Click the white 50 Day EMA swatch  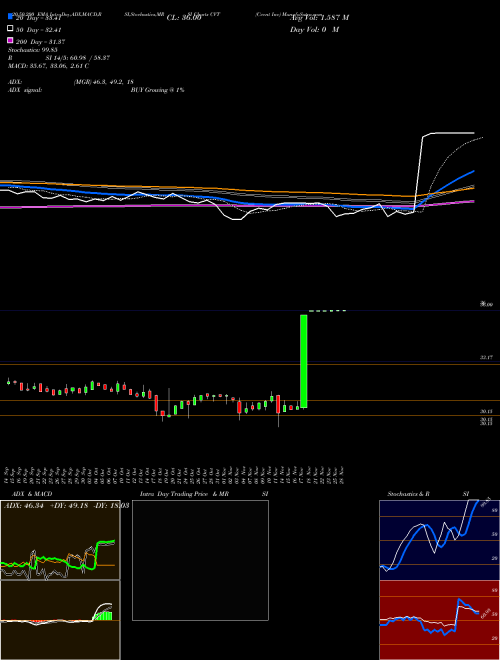click(x=10, y=29)
